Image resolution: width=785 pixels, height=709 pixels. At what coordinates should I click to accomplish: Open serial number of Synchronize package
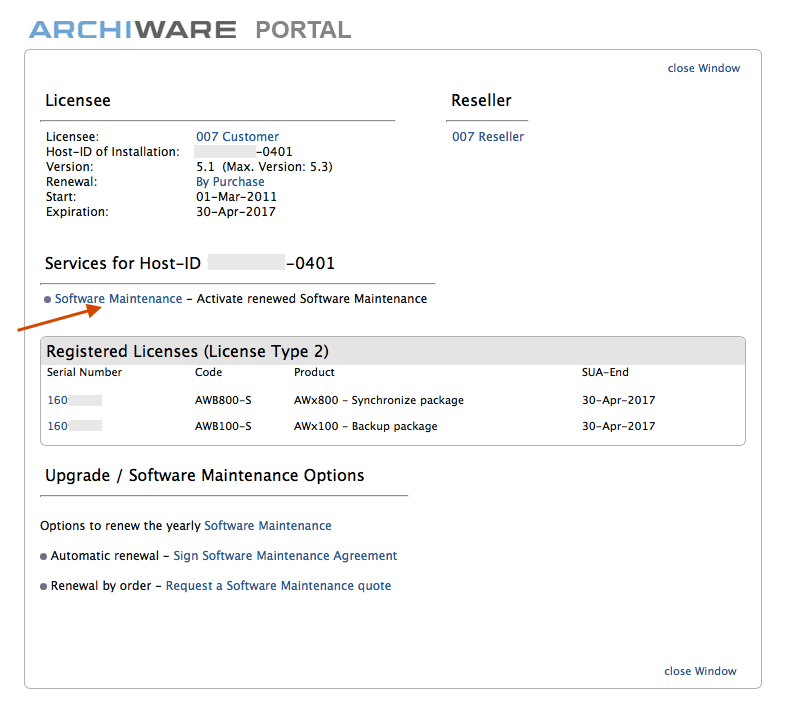pyautogui.click(x=58, y=400)
